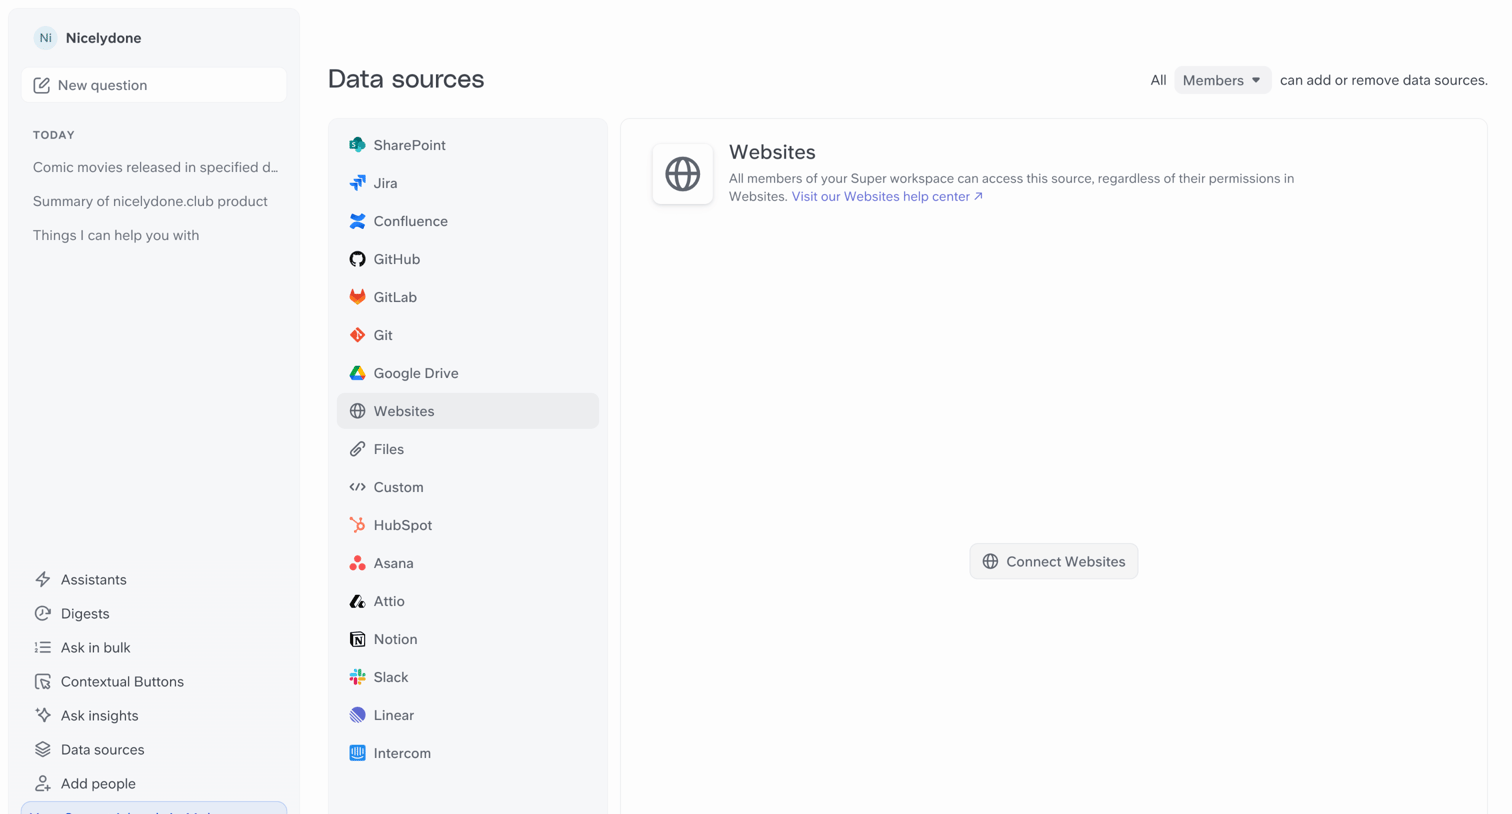The image size is (1512, 814).
Task: Visit the Websites help center link
Action: (887, 197)
